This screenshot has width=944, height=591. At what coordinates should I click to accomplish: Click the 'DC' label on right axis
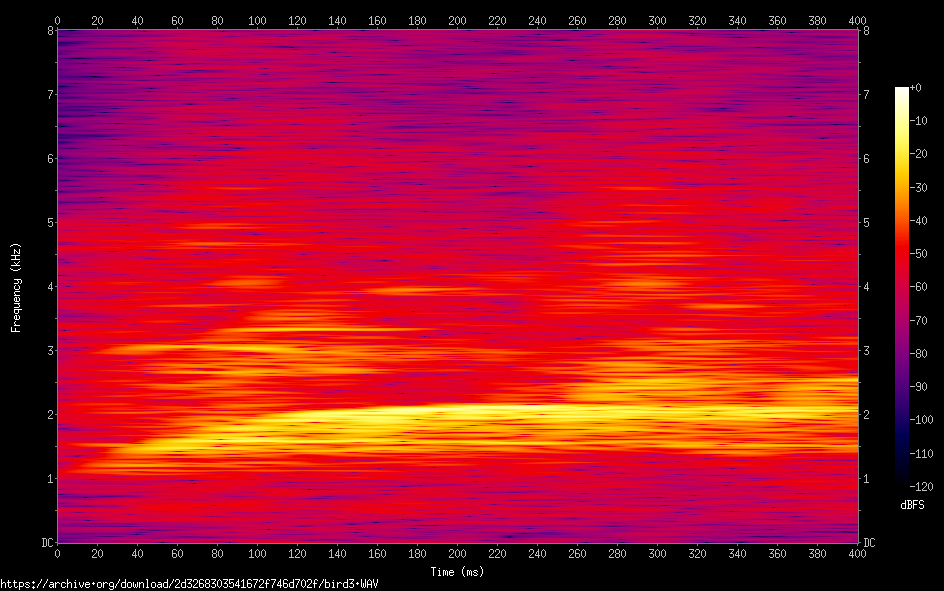click(x=870, y=543)
